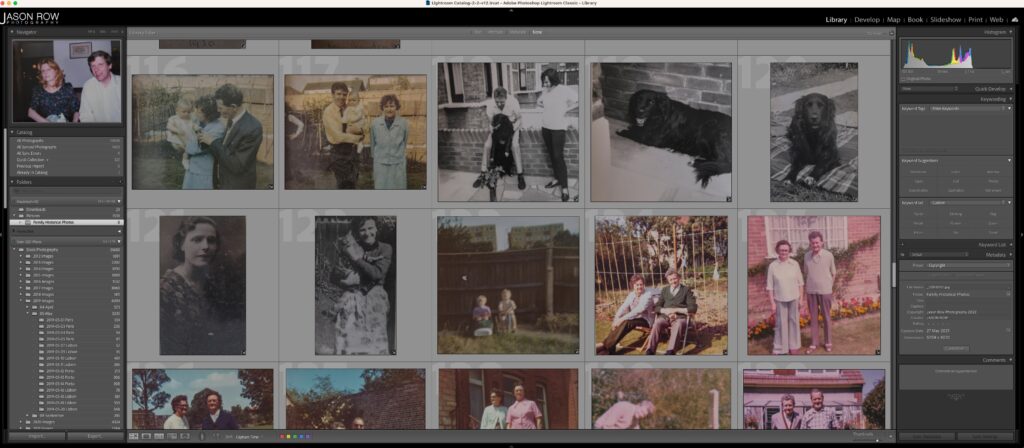The height and width of the screenshot is (448, 1024).
Task: Click the Export button
Action: point(95,436)
